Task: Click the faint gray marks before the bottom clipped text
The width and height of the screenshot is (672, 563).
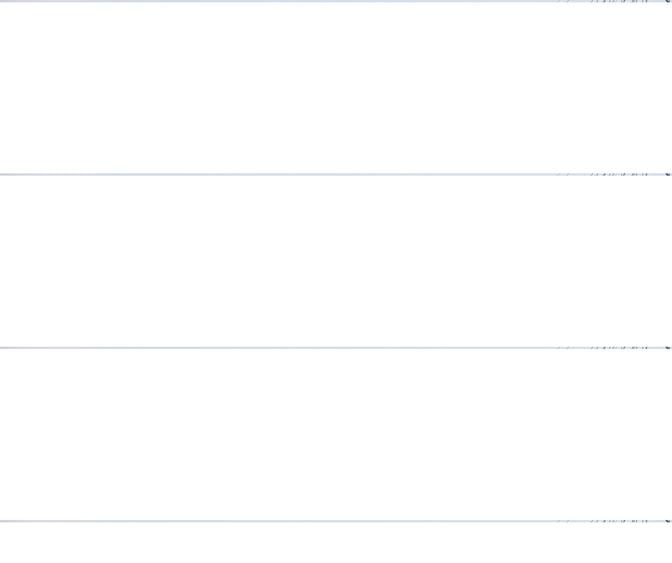Action: 563,521
